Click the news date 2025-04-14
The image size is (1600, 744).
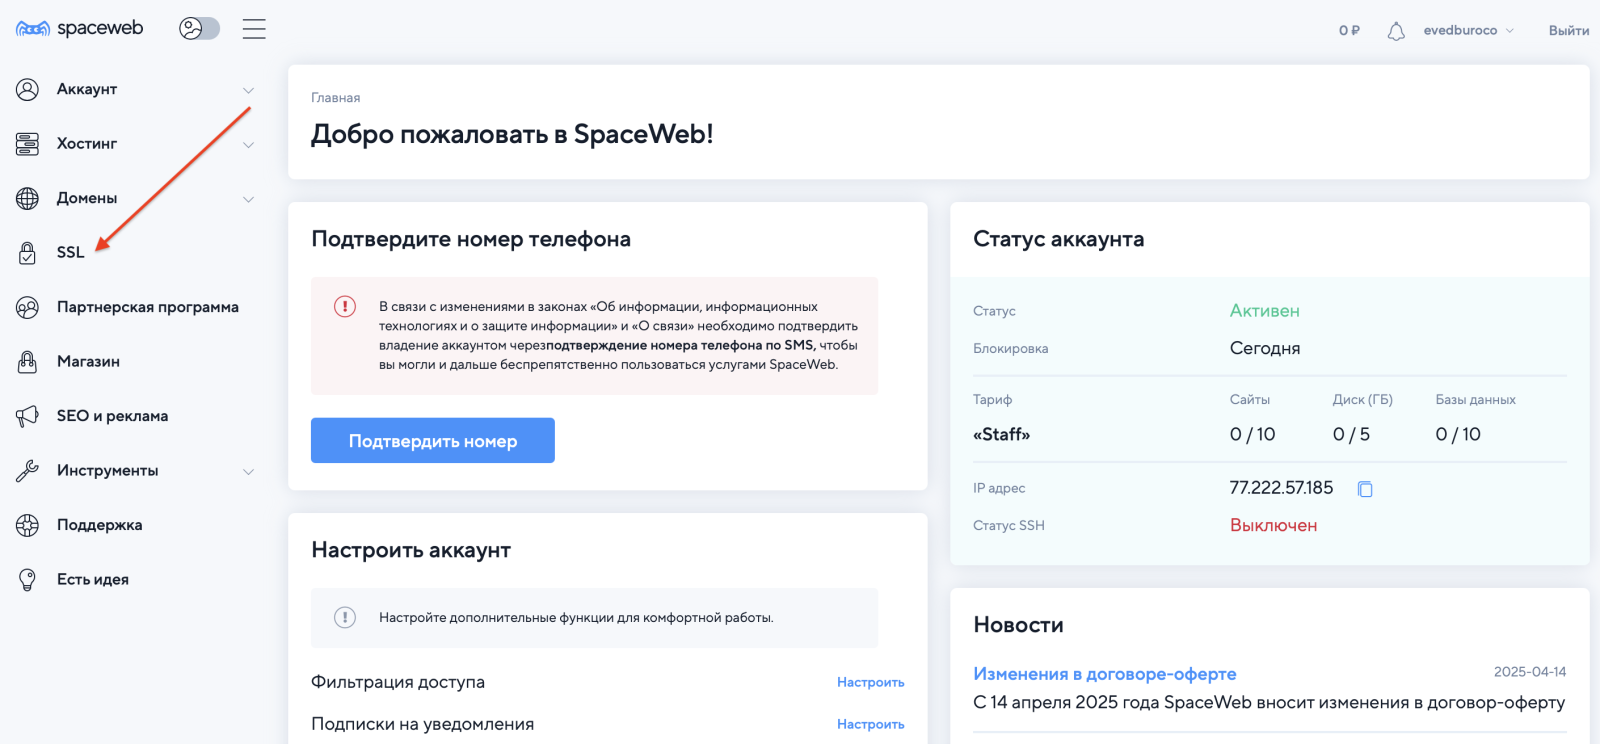coord(1530,672)
